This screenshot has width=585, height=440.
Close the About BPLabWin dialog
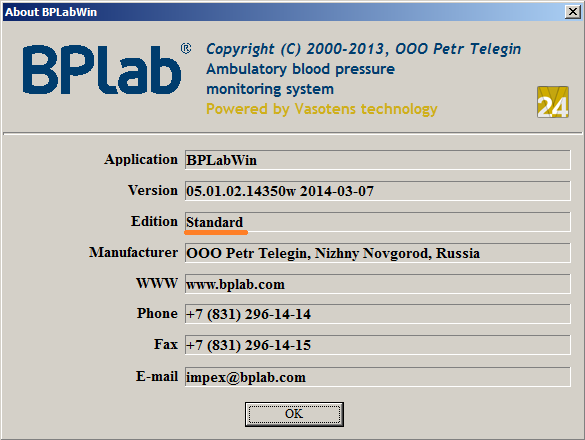pyautogui.click(x=573, y=12)
